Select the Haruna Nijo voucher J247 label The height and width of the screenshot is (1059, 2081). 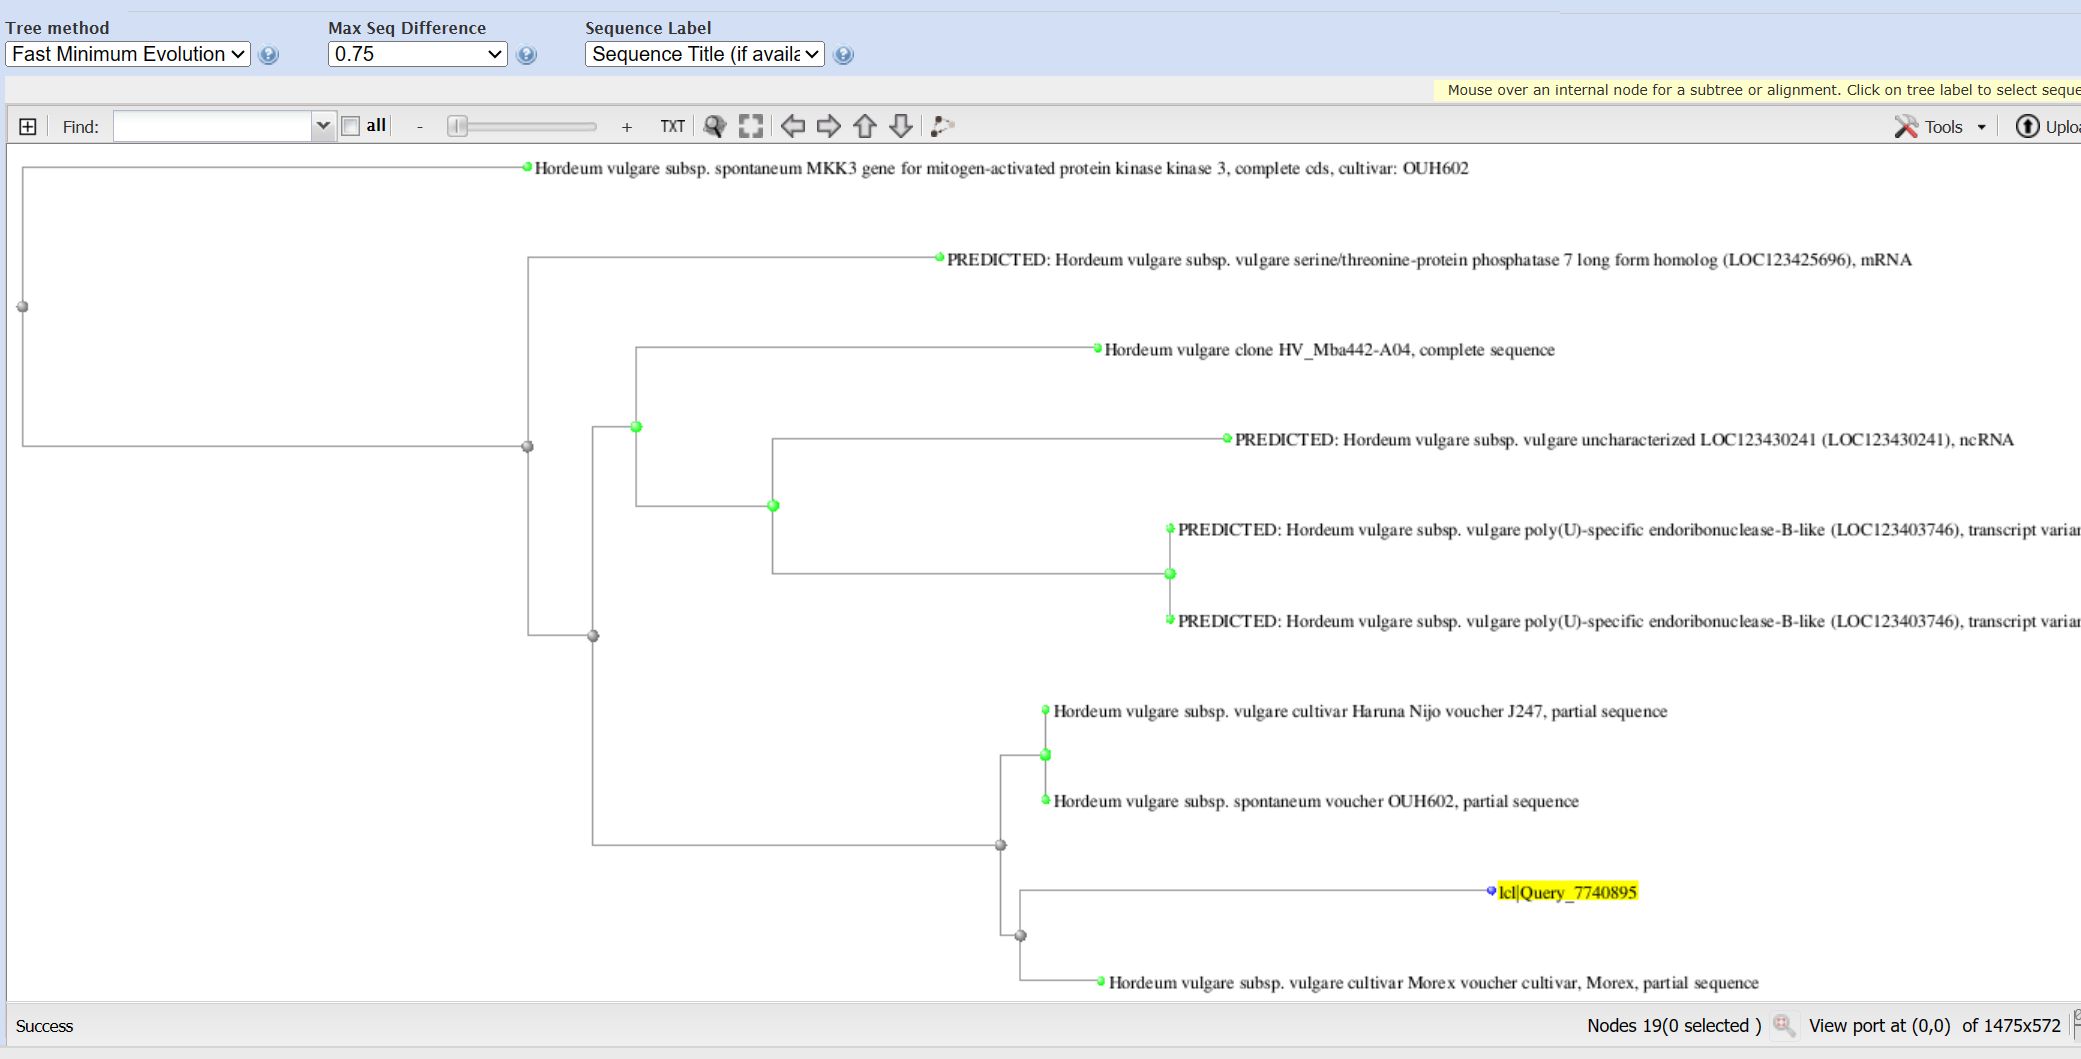(x=1360, y=711)
